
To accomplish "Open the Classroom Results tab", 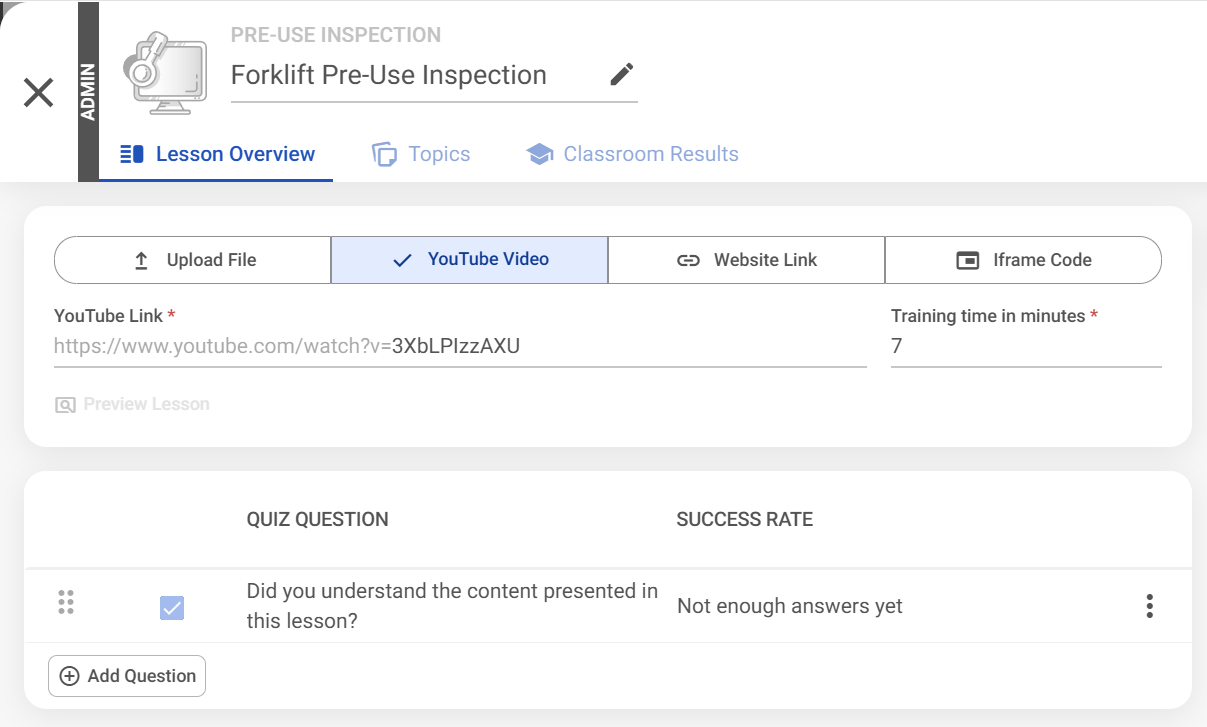I will click(632, 154).
